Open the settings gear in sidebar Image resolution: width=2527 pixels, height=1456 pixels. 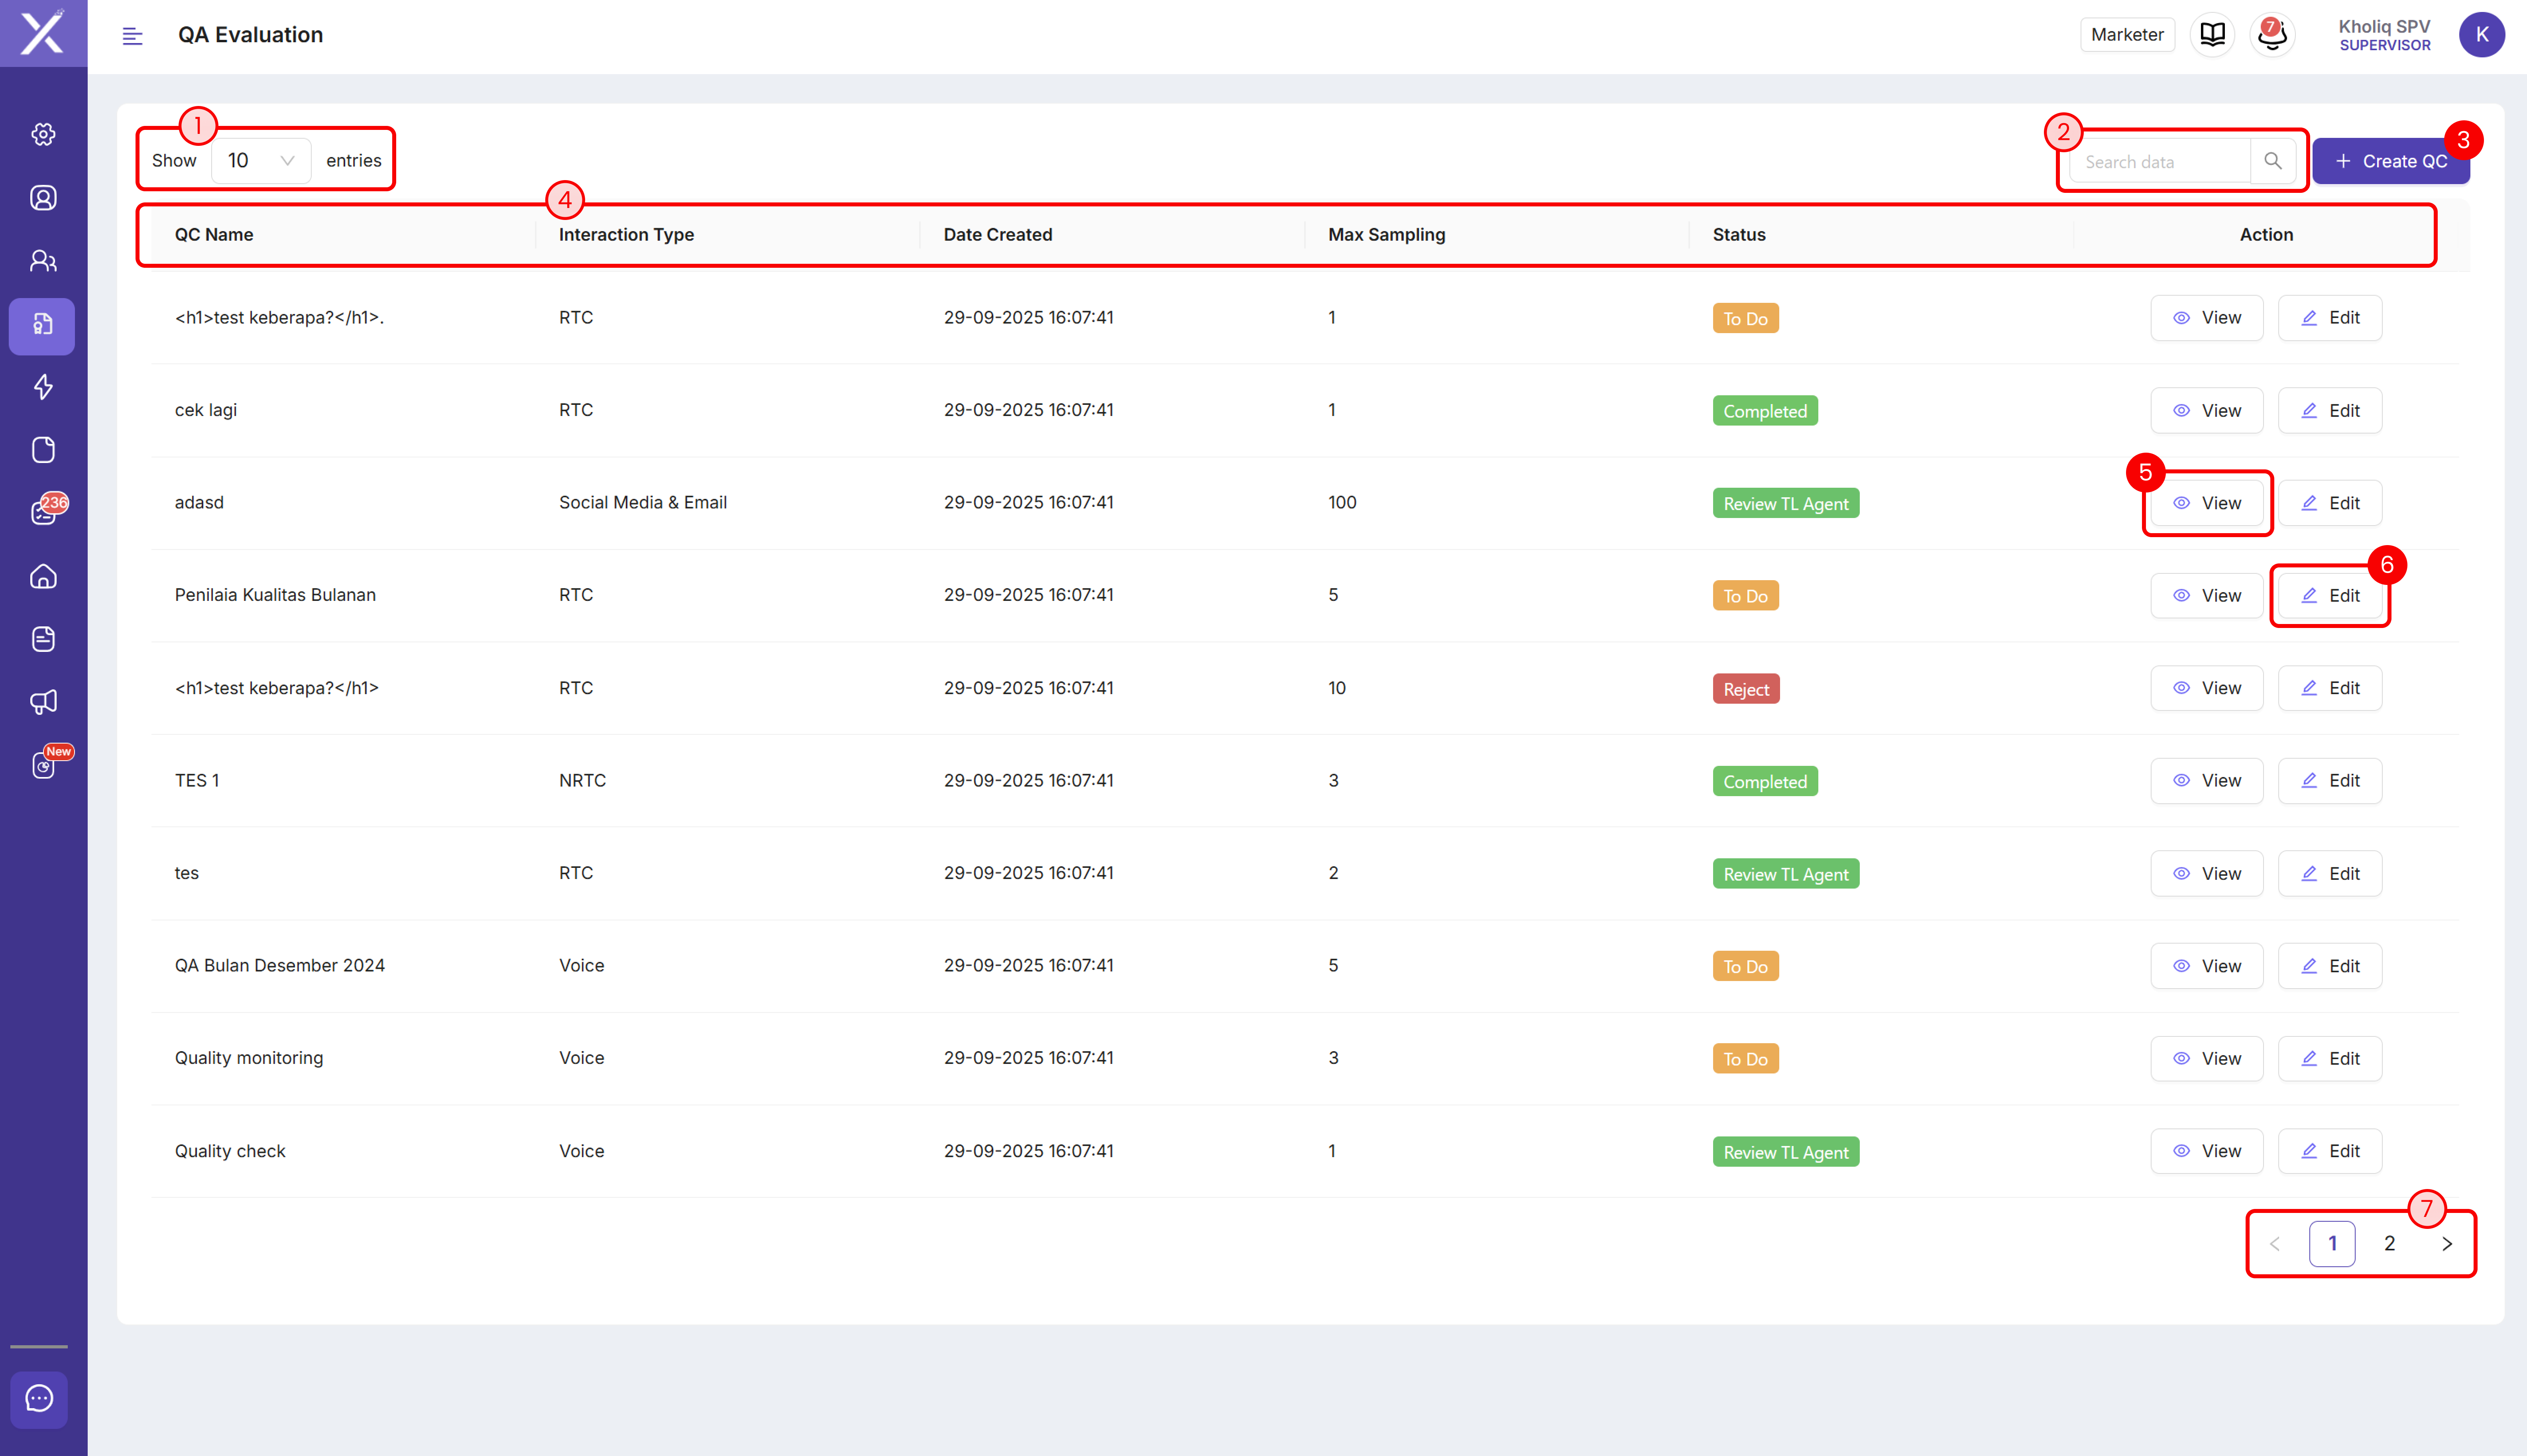click(x=43, y=134)
